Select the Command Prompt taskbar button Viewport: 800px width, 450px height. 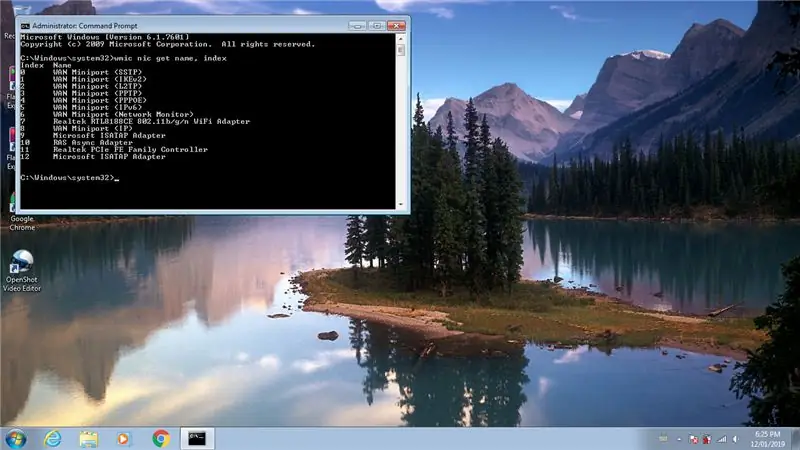pyautogui.click(x=197, y=439)
